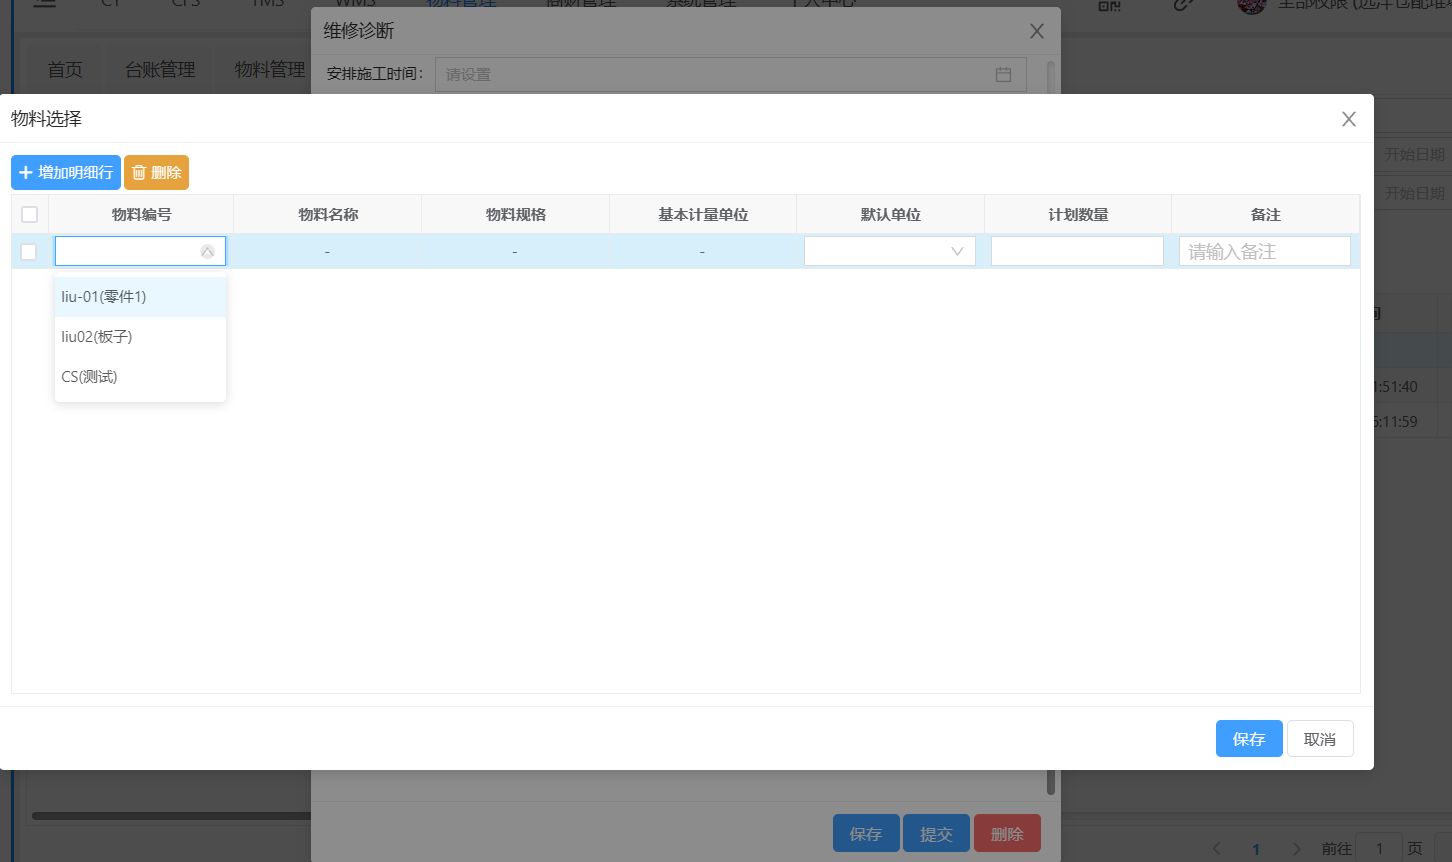
Task: Click the 取消 button
Action: [1319, 739]
